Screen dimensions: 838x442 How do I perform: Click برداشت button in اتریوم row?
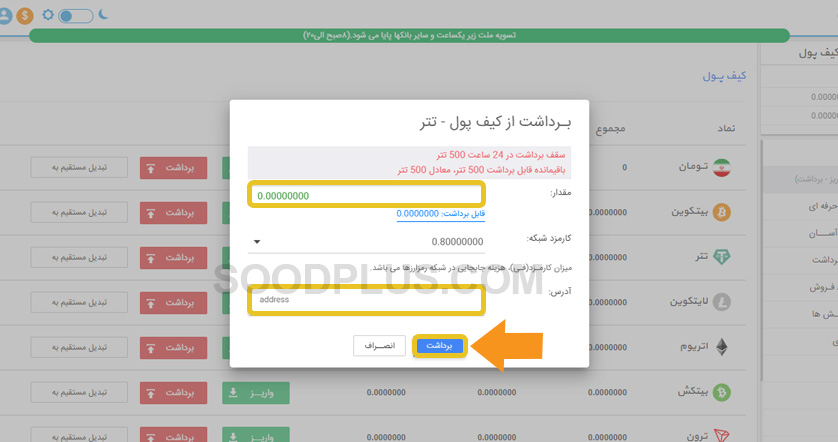point(173,347)
